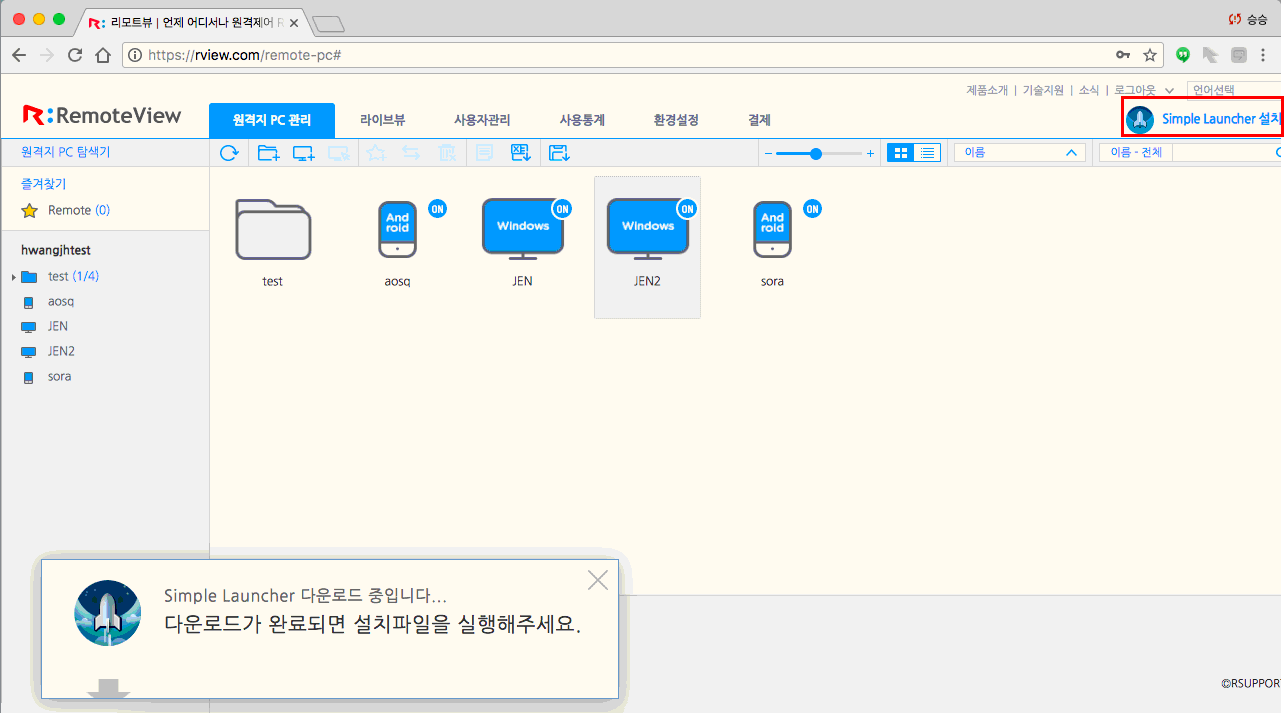The width and height of the screenshot is (1284, 713).
Task: Select aosq in sidebar tree
Action: (61, 301)
